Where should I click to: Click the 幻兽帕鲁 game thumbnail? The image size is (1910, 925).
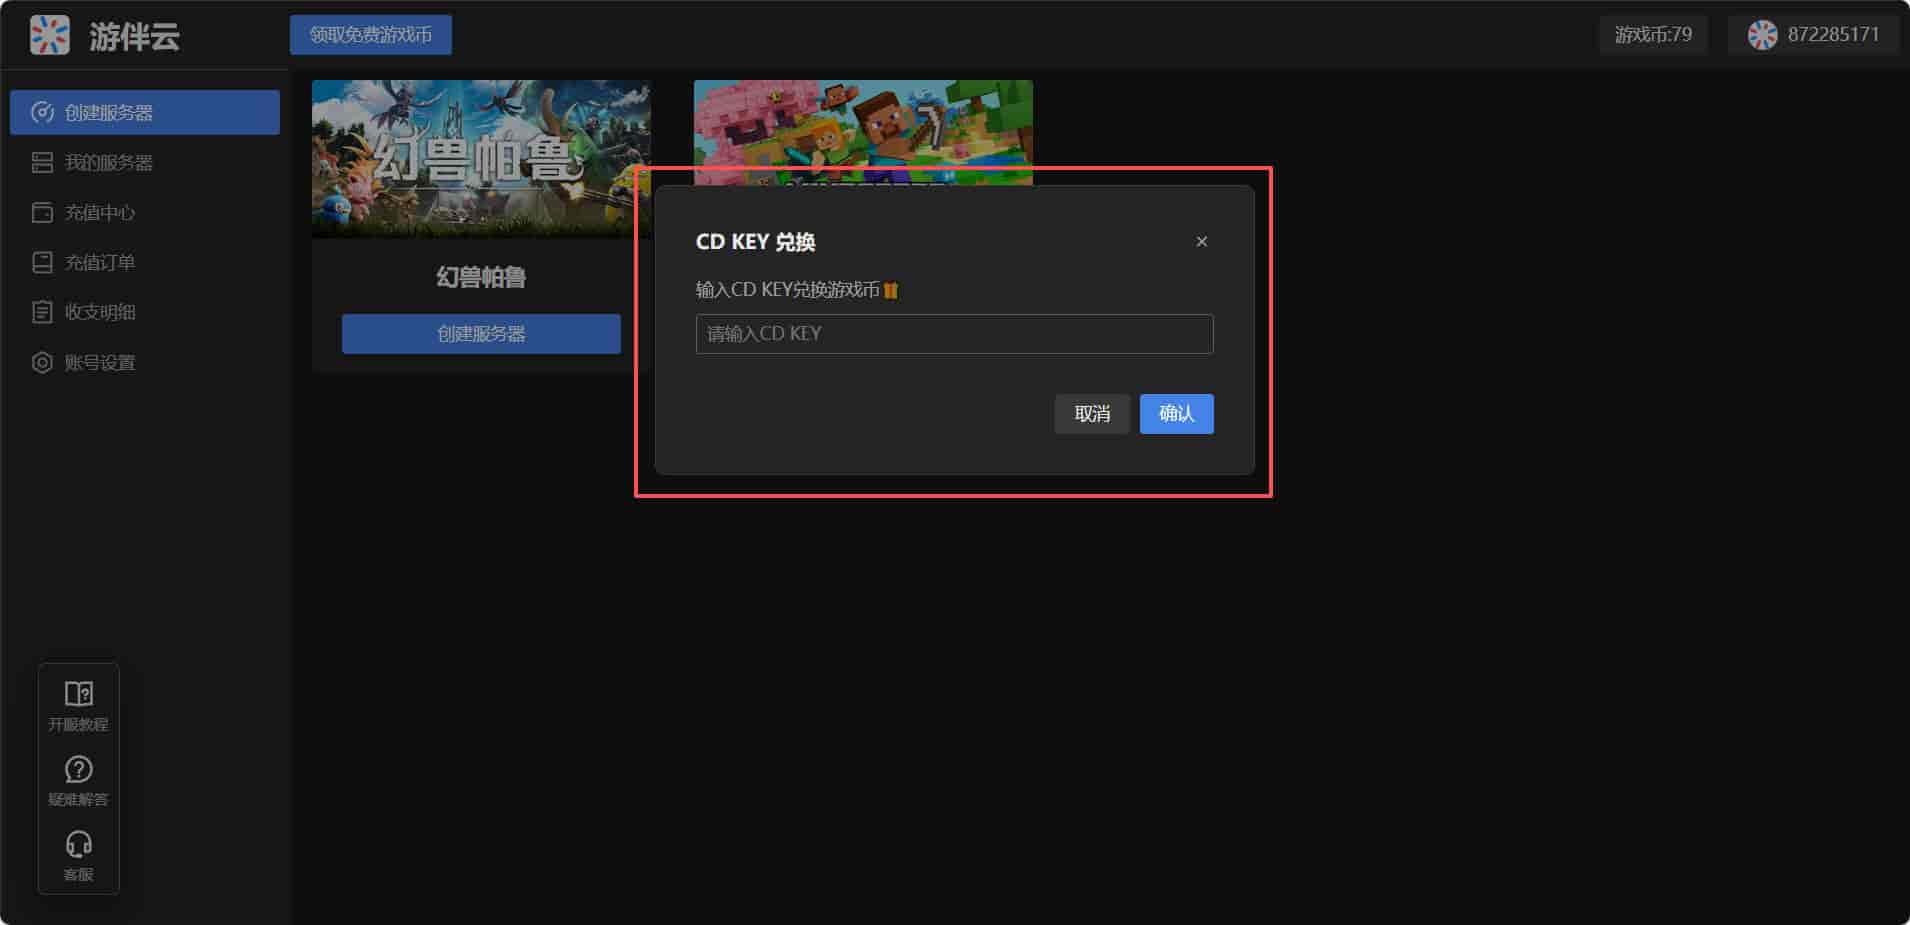coord(481,158)
